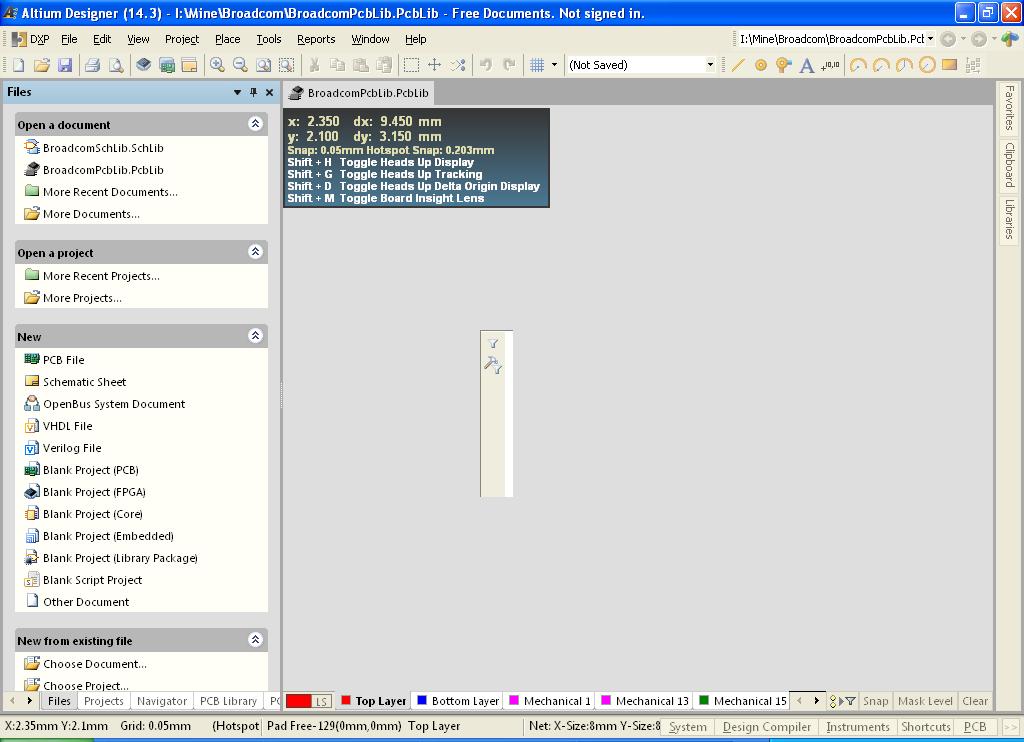Image resolution: width=1024 pixels, height=742 pixels.
Task: Fit document with the zoom-fit magnifier icon
Action: coord(263,65)
